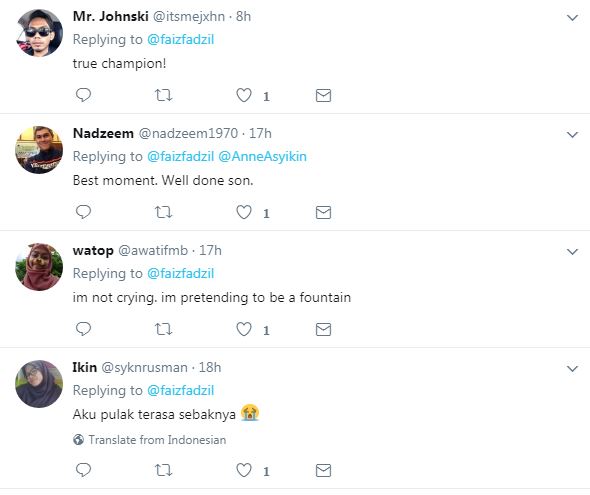590x495 pixels.
Task: Like watop's 'im not crying' tweet
Action: point(244,329)
